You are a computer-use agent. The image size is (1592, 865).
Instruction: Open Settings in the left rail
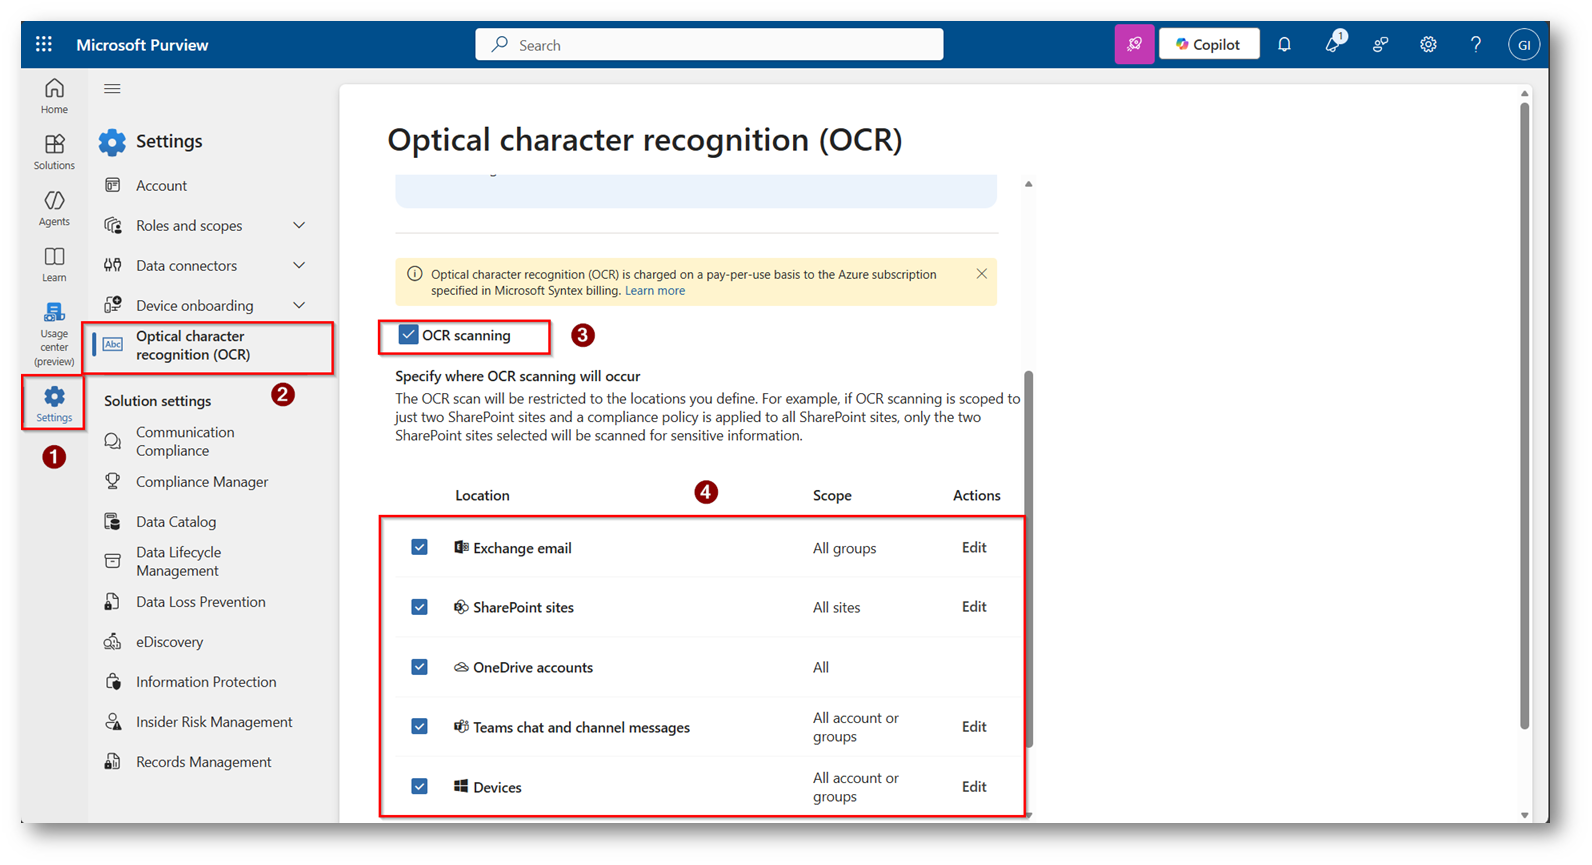tap(54, 404)
